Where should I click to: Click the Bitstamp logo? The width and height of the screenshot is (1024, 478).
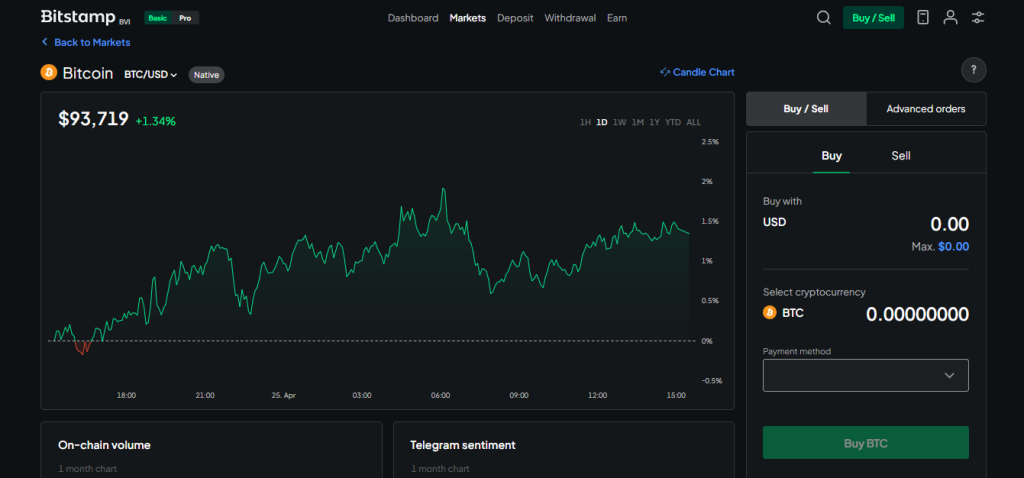85,17
